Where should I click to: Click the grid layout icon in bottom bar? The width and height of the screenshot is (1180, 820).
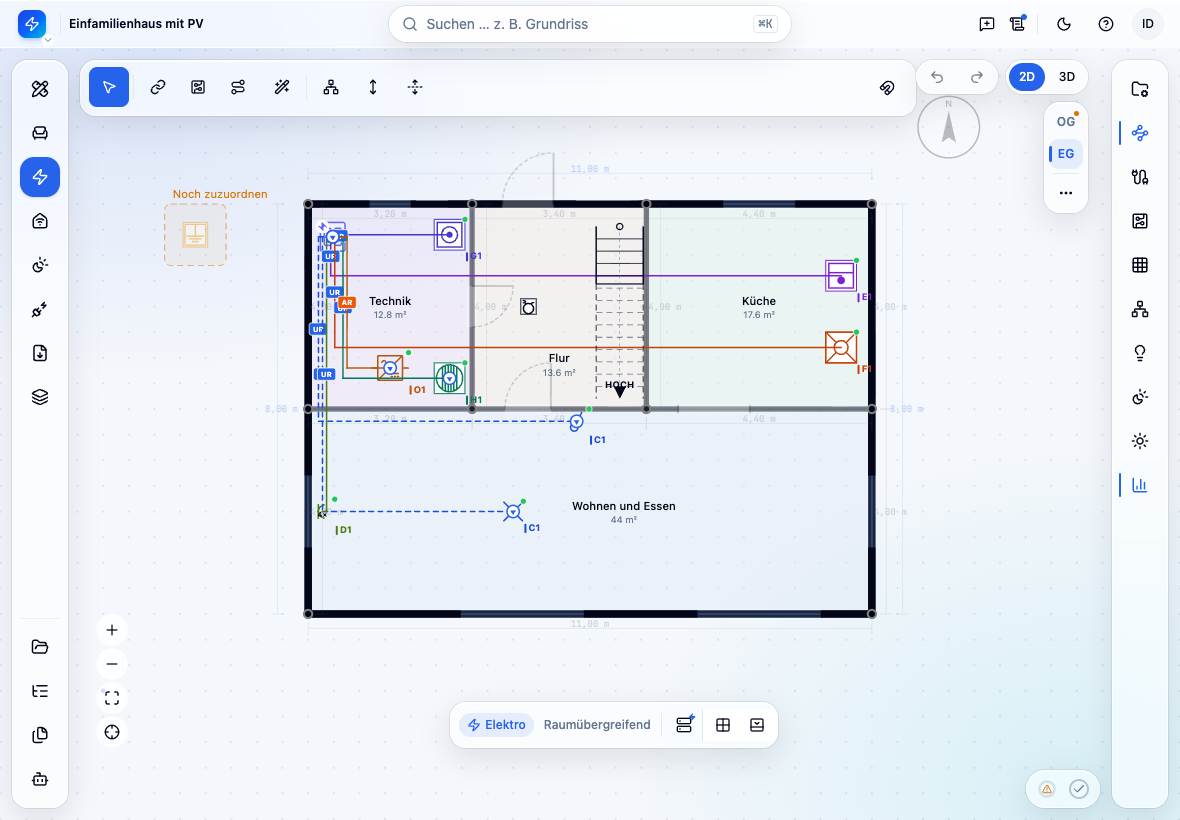(722, 724)
